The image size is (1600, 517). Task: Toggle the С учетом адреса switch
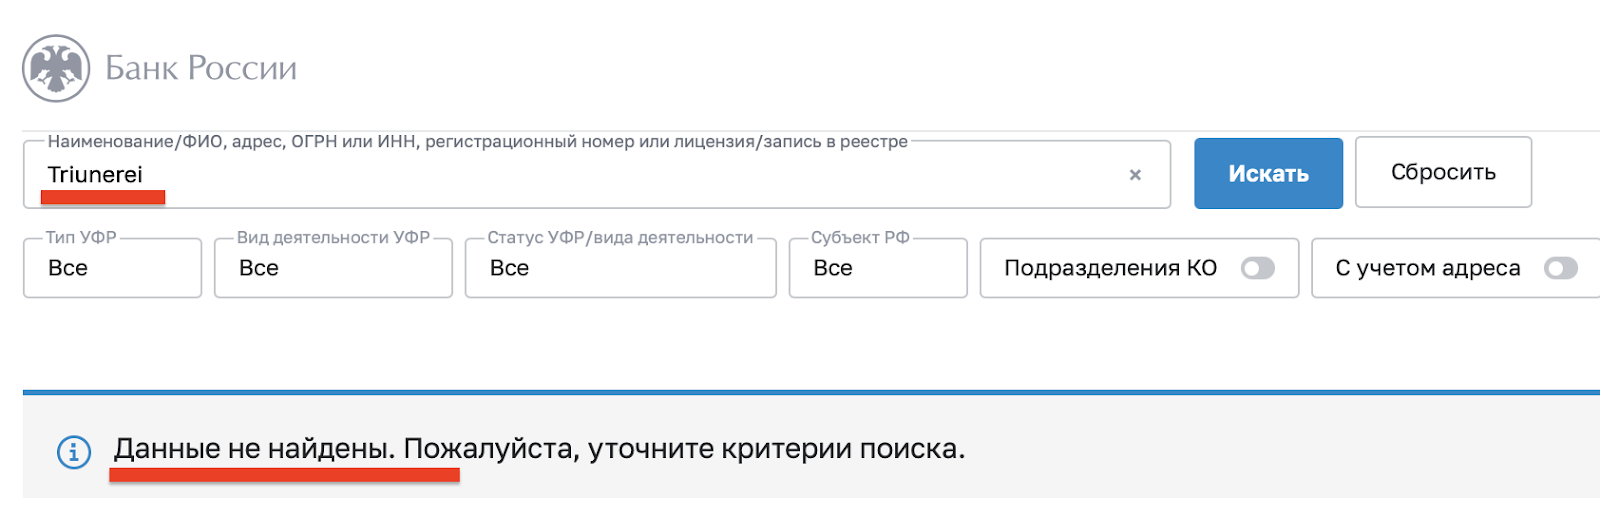(x=1560, y=268)
